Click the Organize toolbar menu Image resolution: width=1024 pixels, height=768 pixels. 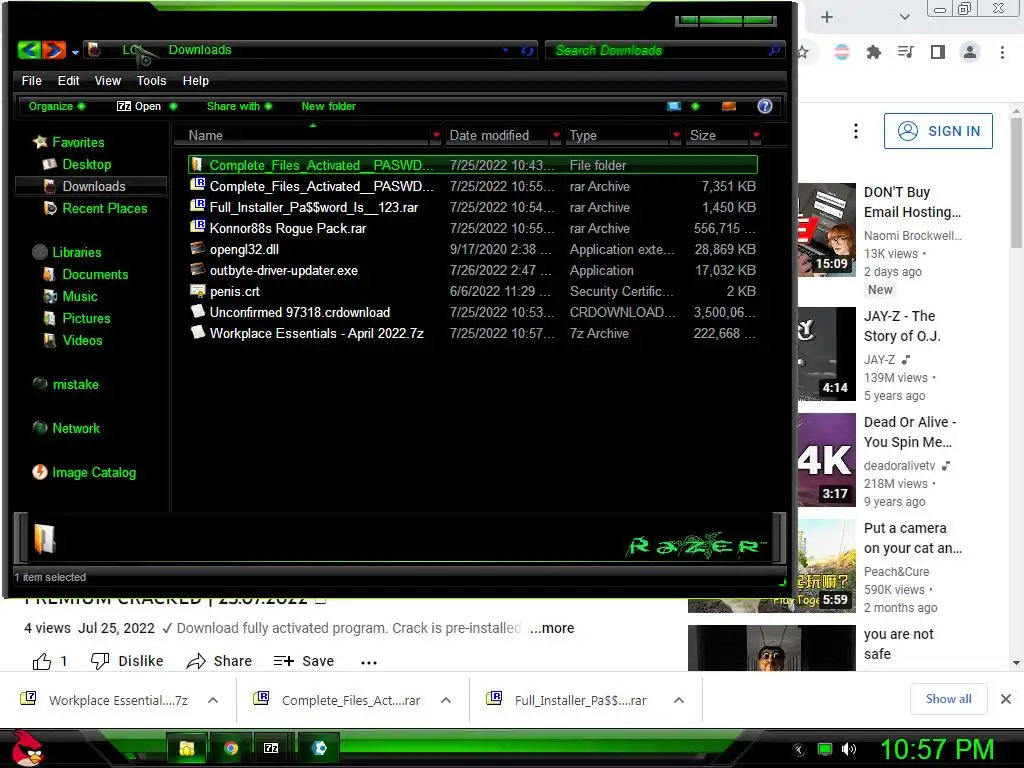coord(57,106)
